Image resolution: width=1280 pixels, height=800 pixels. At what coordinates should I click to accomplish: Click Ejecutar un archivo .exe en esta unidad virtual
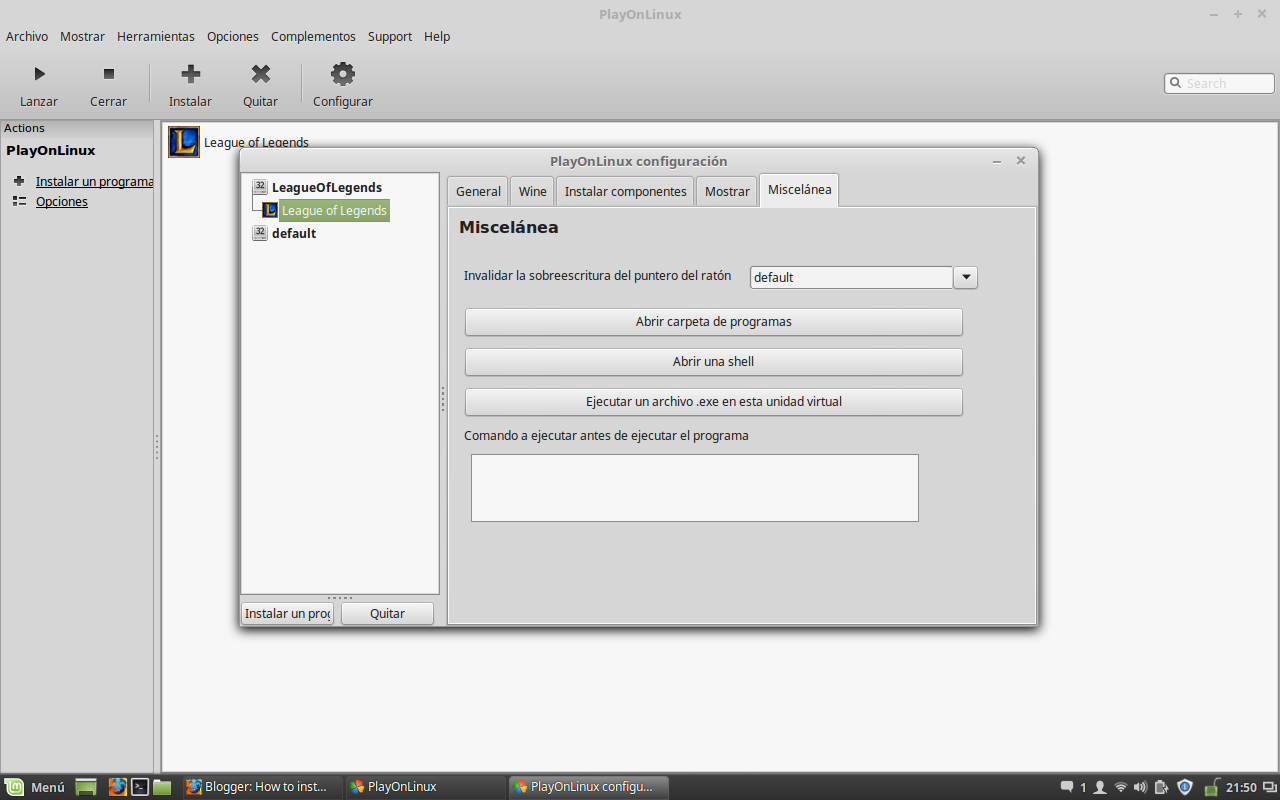click(714, 402)
